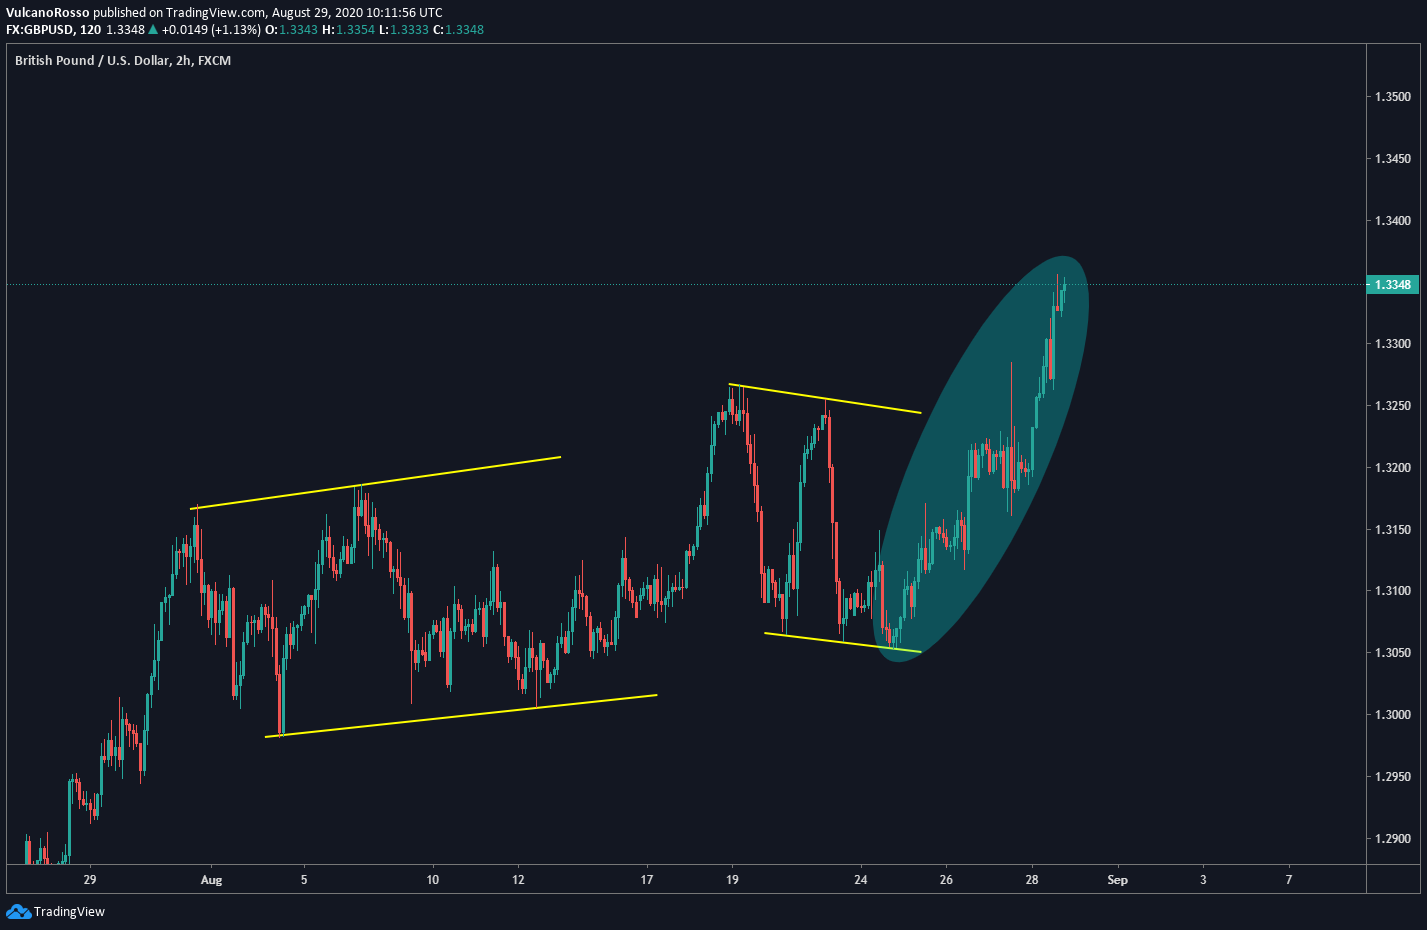The image size is (1427, 930).
Task: Click the Aug label on the time axis
Action: 211,880
